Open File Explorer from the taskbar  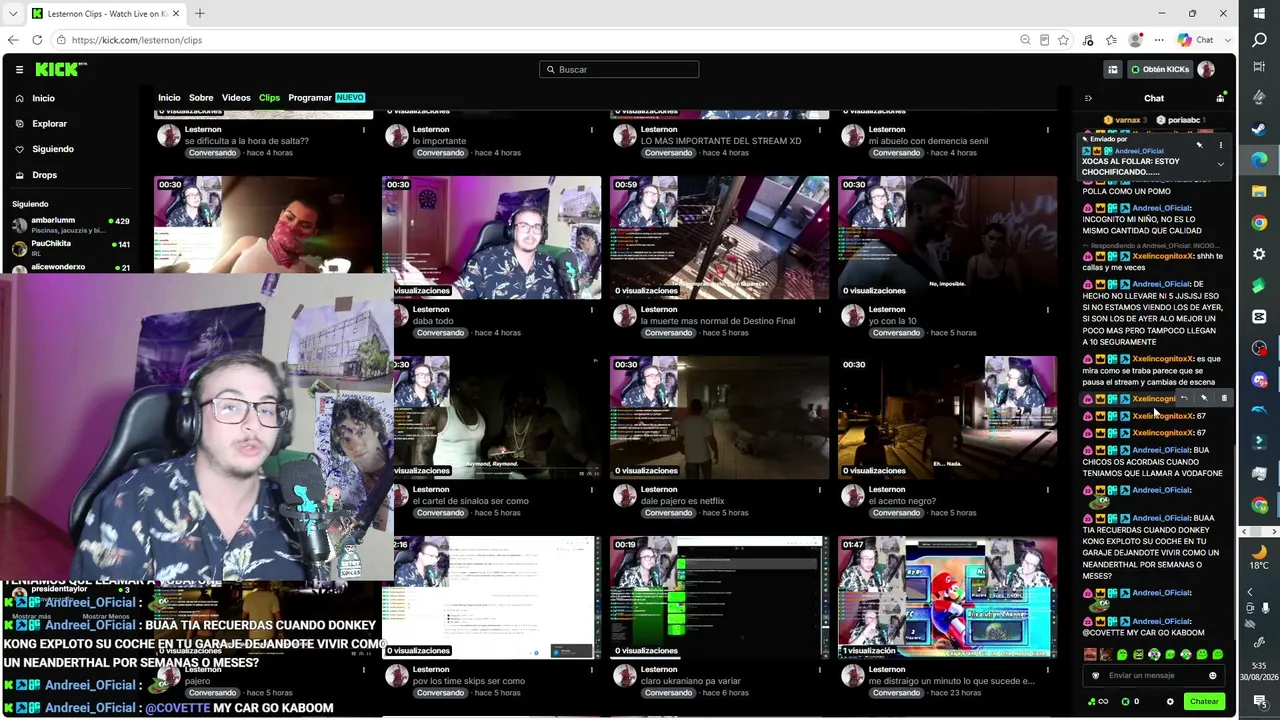1259,191
